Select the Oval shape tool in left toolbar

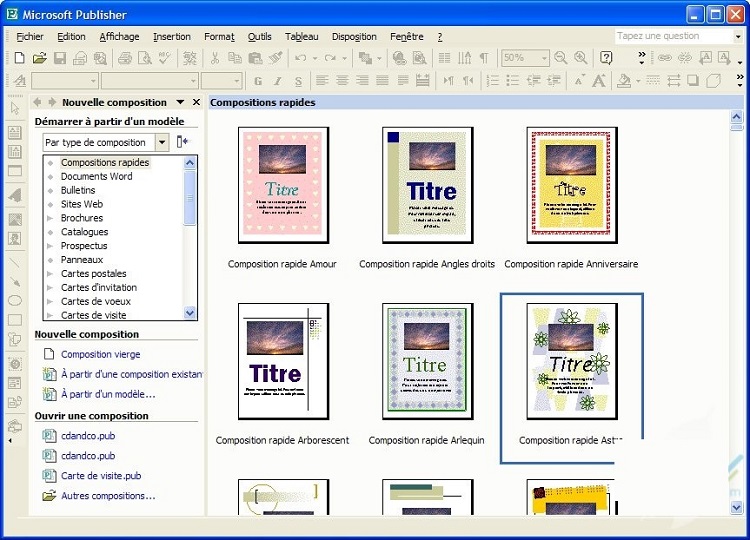pos(15,300)
